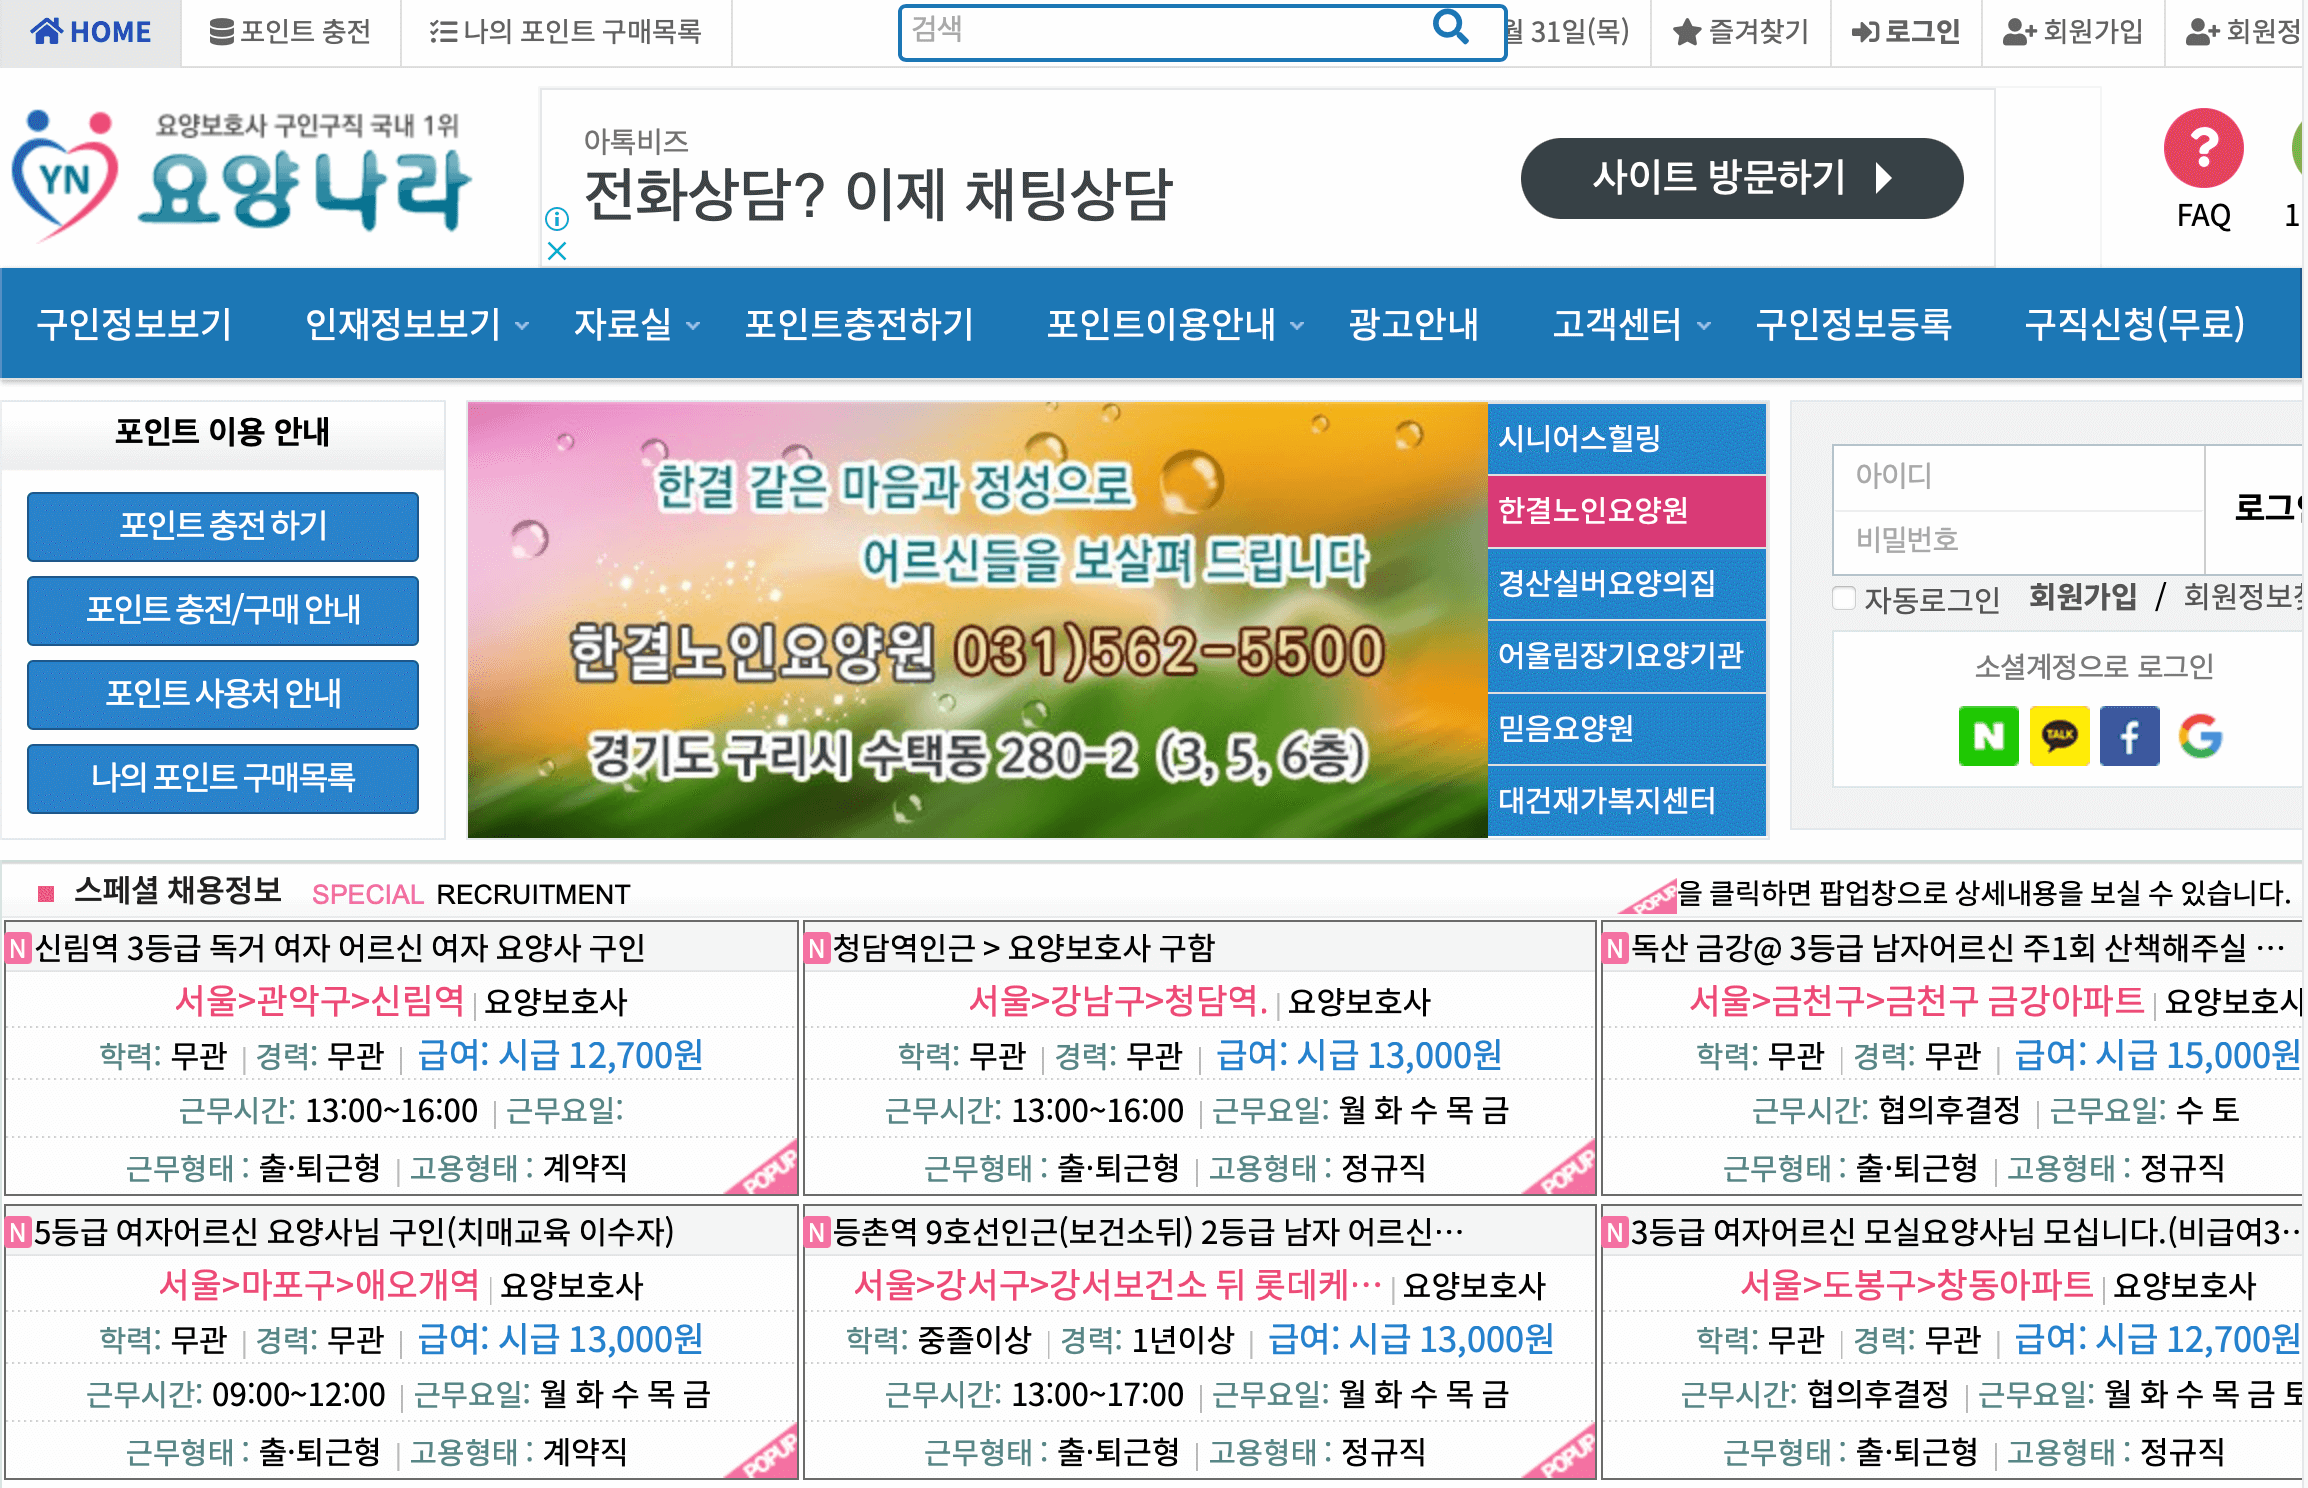Log in with the KakaoTalk icon
Image resolution: width=2308 pixels, height=1488 pixels.
coord(2059,736)
